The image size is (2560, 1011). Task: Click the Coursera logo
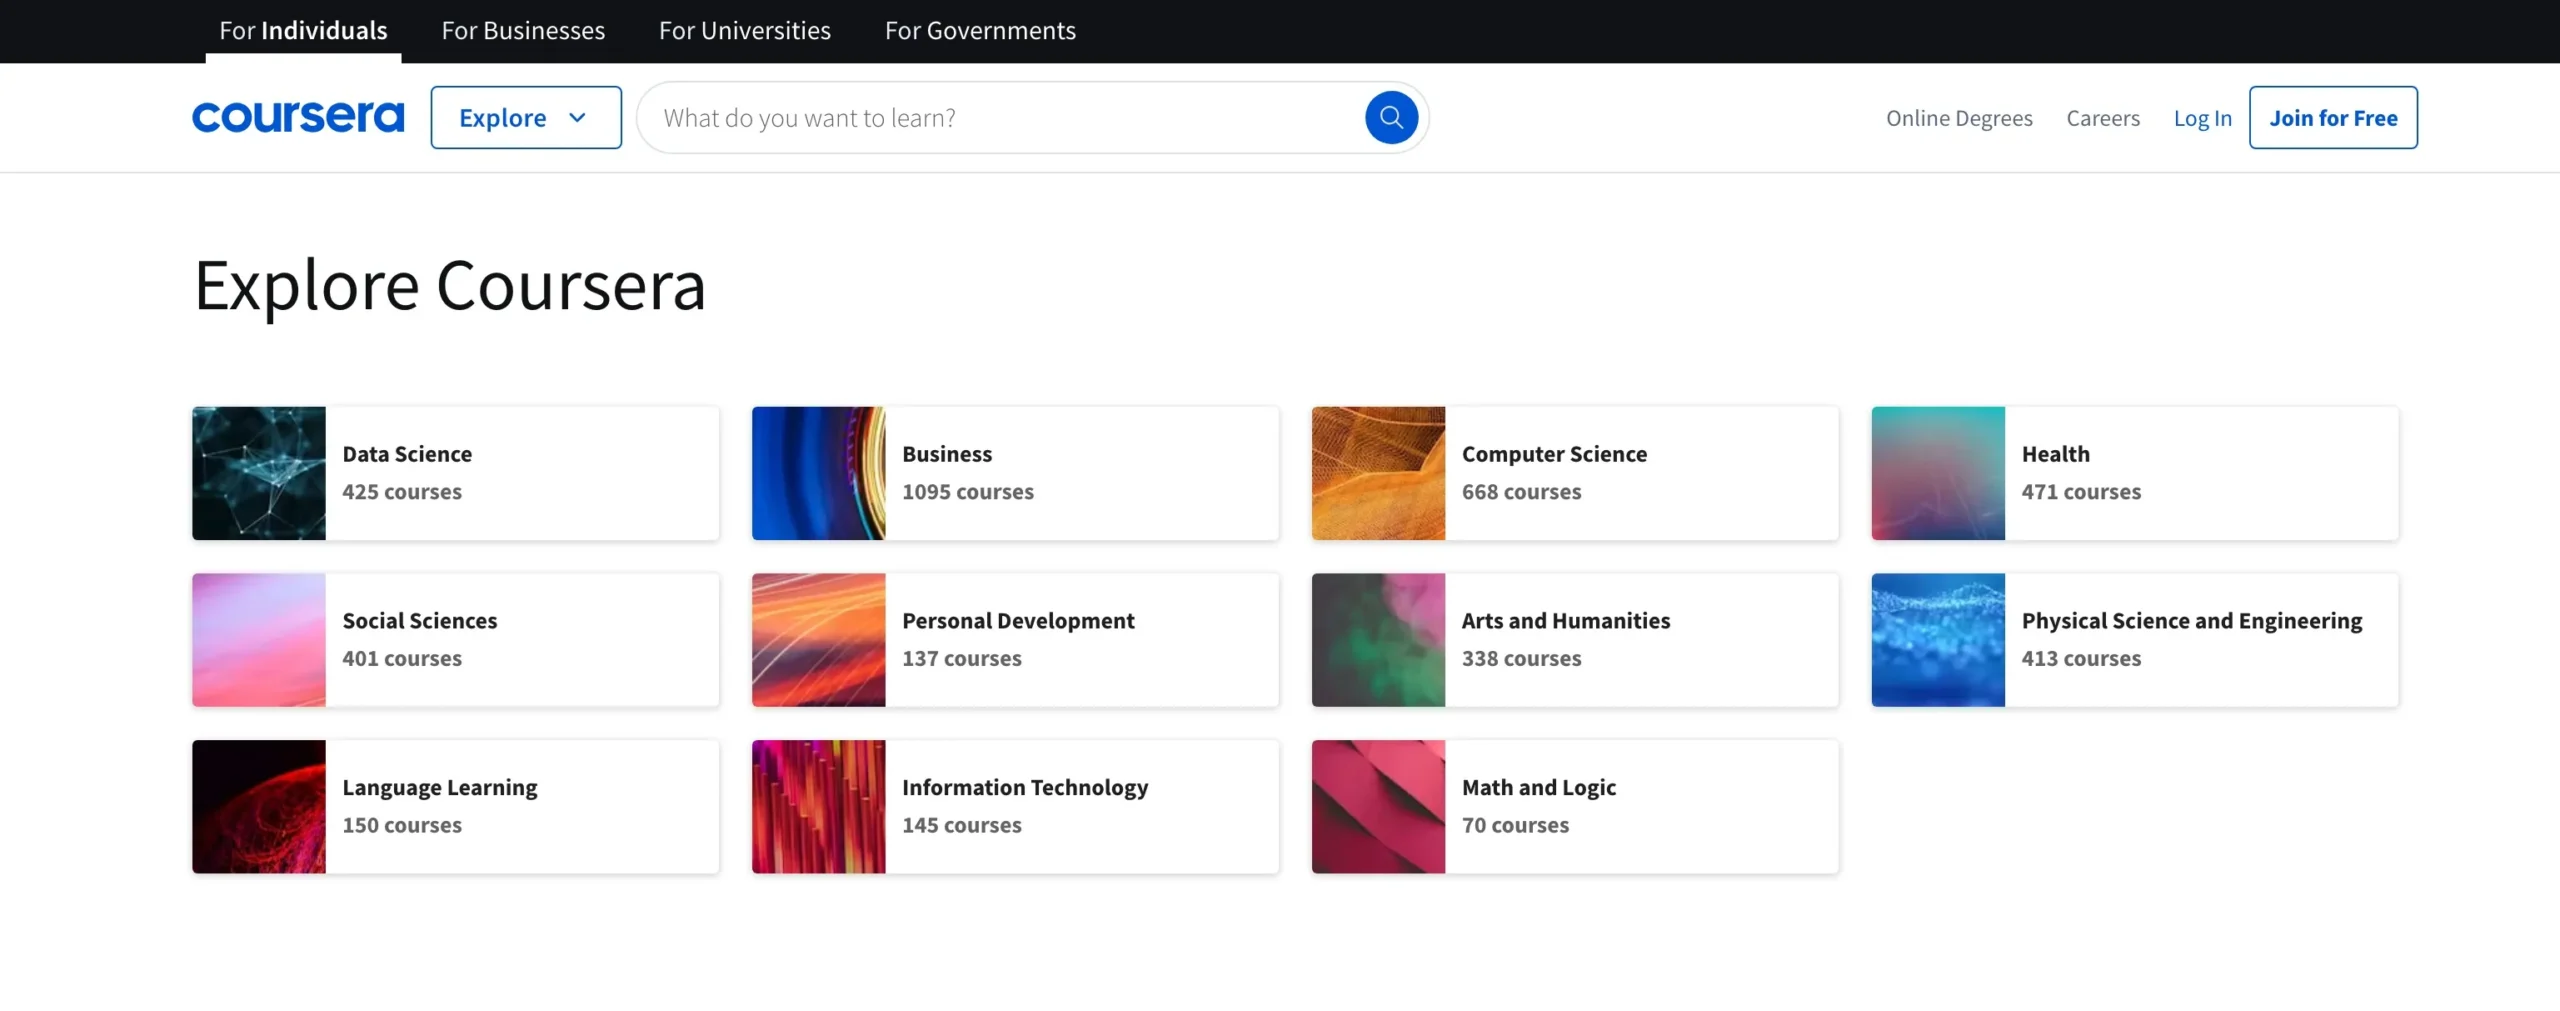coord(298,117)
